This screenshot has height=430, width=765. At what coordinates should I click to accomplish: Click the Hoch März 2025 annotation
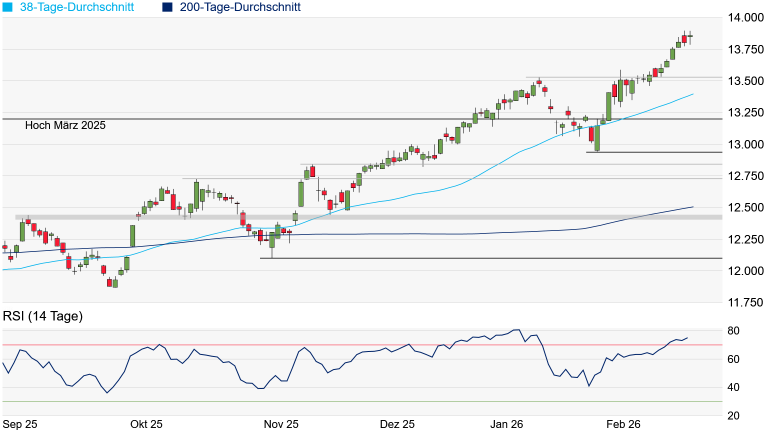click(65, 125)
